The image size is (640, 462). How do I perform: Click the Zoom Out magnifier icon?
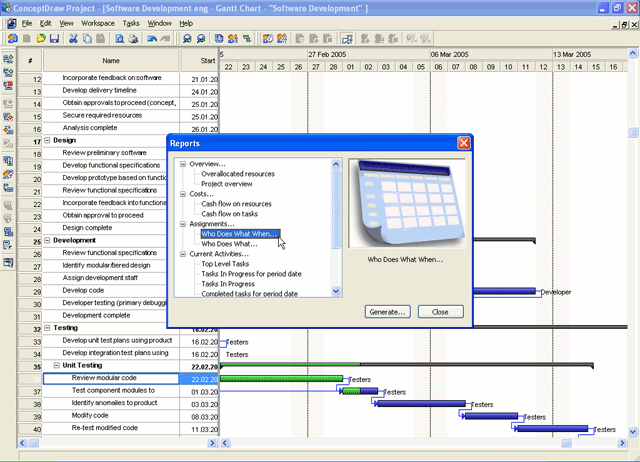[201, 39]
